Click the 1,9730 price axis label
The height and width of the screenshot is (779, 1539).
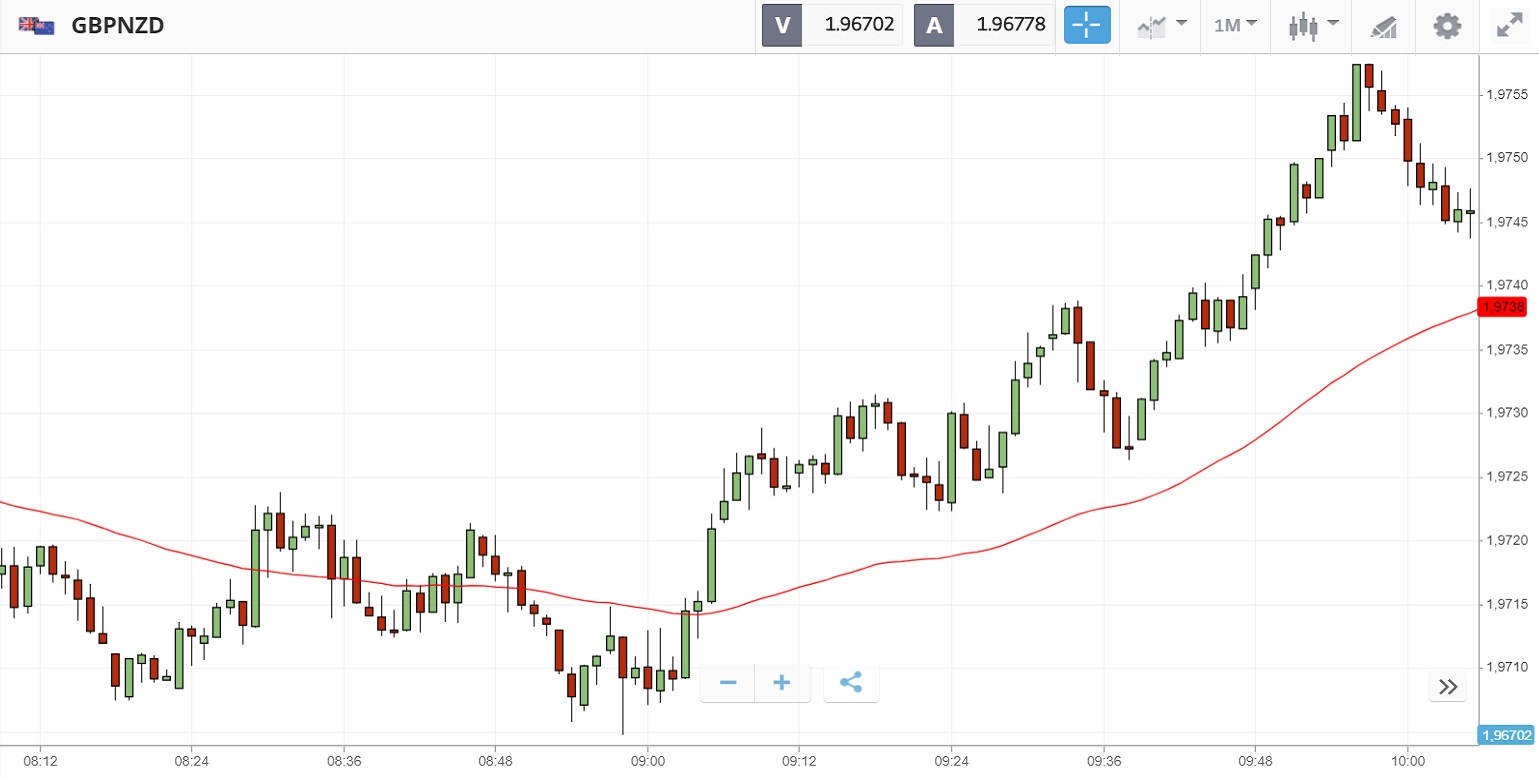coord(1505,413)
